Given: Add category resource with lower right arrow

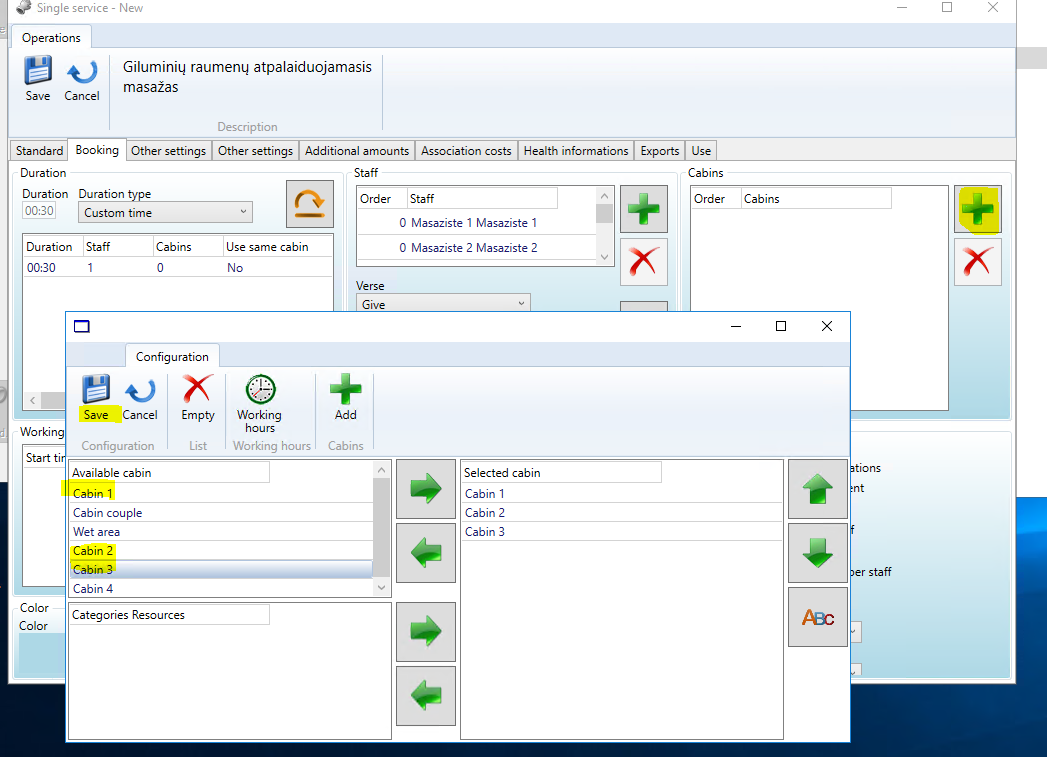Looking at the screenshot, I should click(426, 632).
